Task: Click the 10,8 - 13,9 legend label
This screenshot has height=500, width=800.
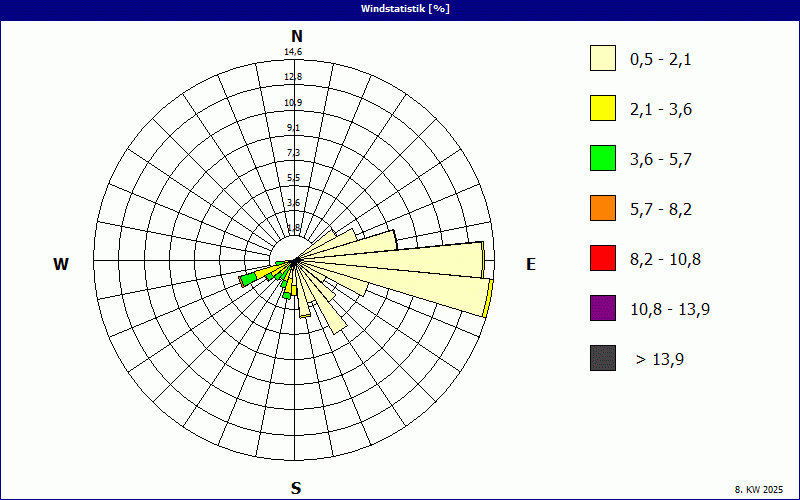Action: [x=670, y=310]
